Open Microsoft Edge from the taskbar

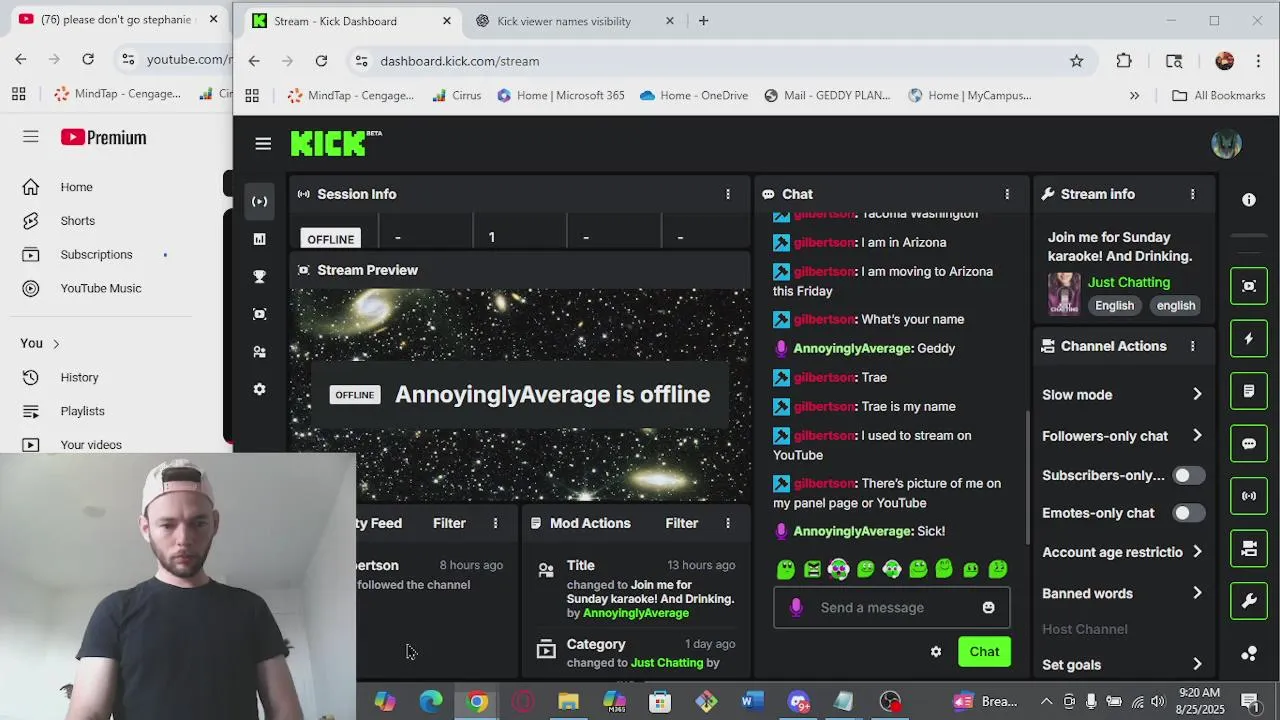pyautogui.click(x=431, y=701)
